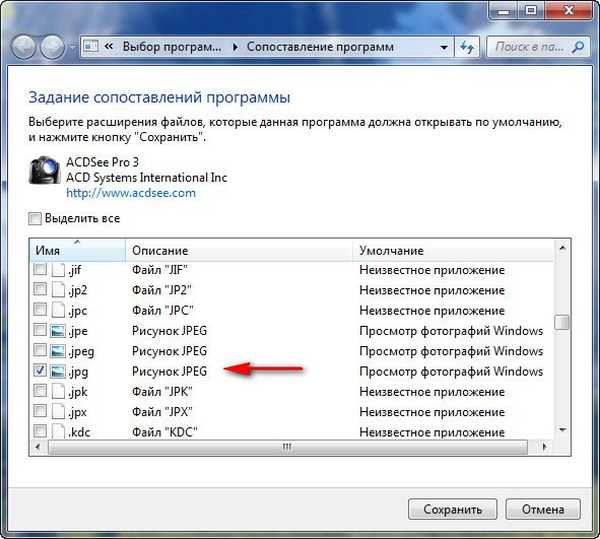Click the vertical scrollbar thumb in list
The image size is (600, 539).
tap(562, 322)
